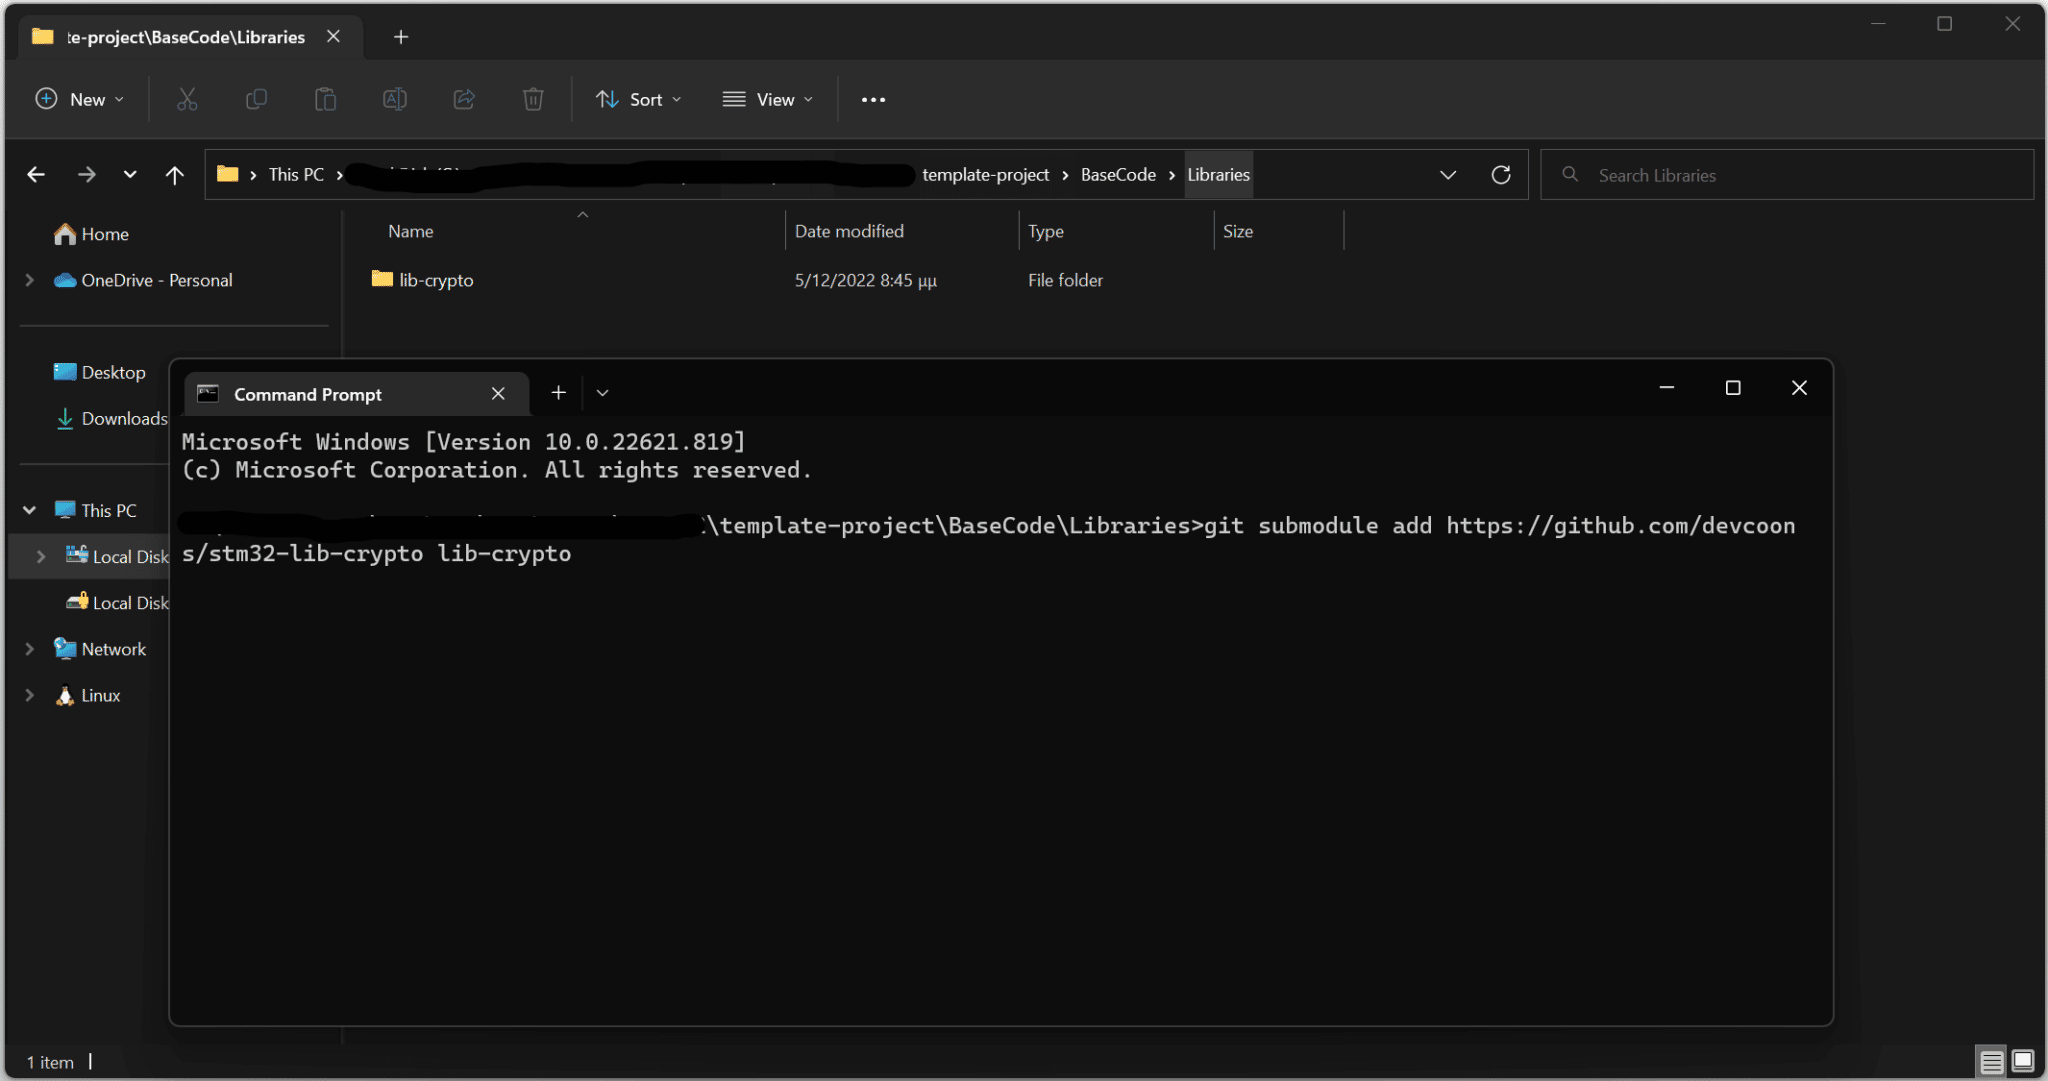Screen dimensions: 2048x1081
Task: Click the '1 item' status bar text
Action: (50, 1062)
